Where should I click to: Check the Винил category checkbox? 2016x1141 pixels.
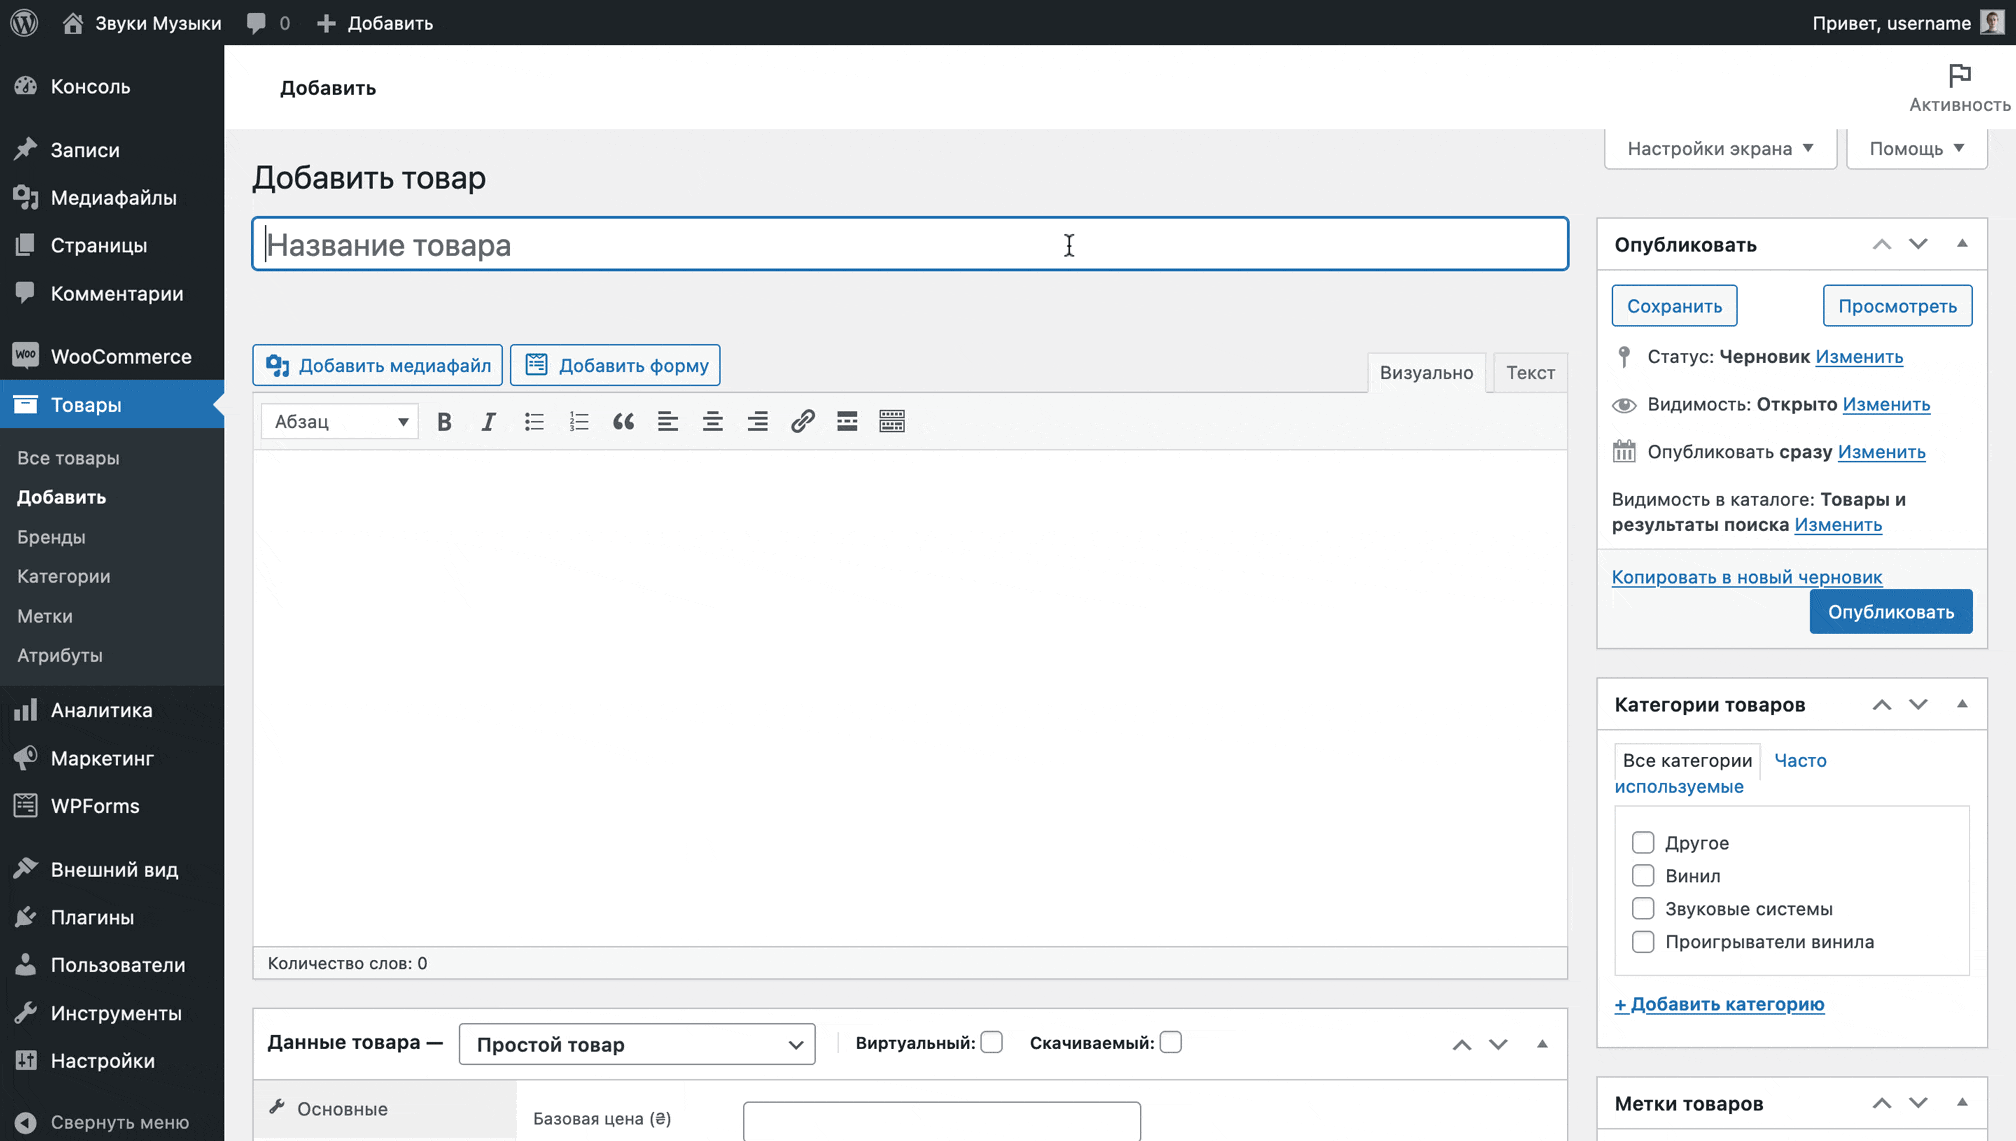click(x=1643, y=875)
